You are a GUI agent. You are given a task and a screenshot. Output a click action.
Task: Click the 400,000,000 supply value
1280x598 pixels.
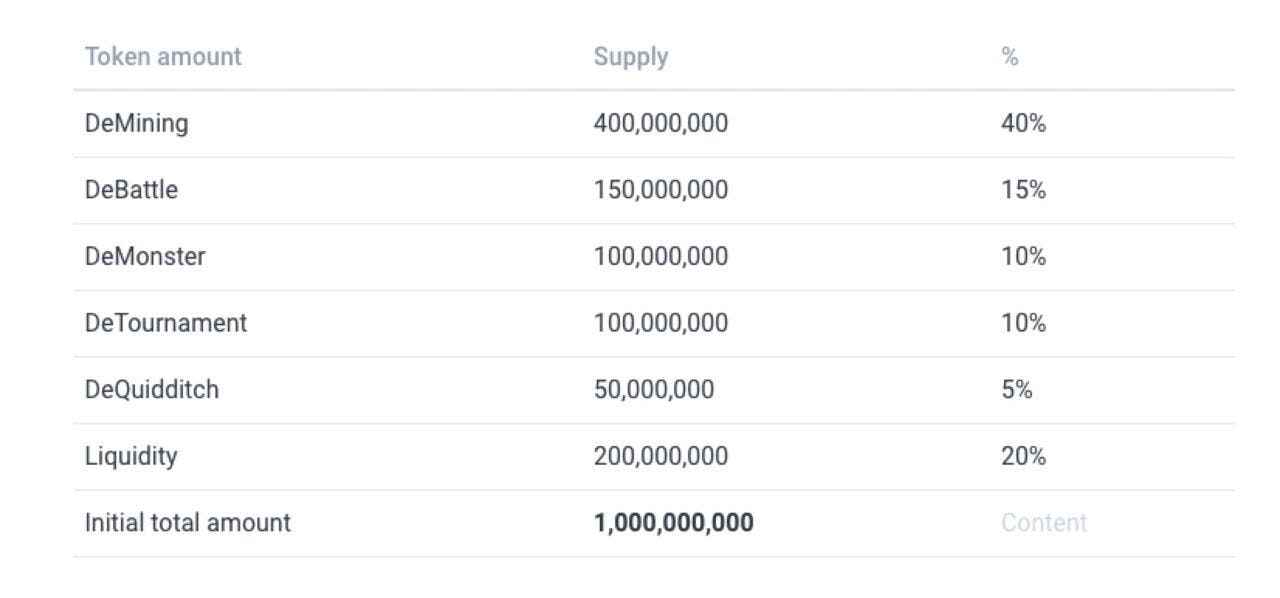tap(661, 124)
